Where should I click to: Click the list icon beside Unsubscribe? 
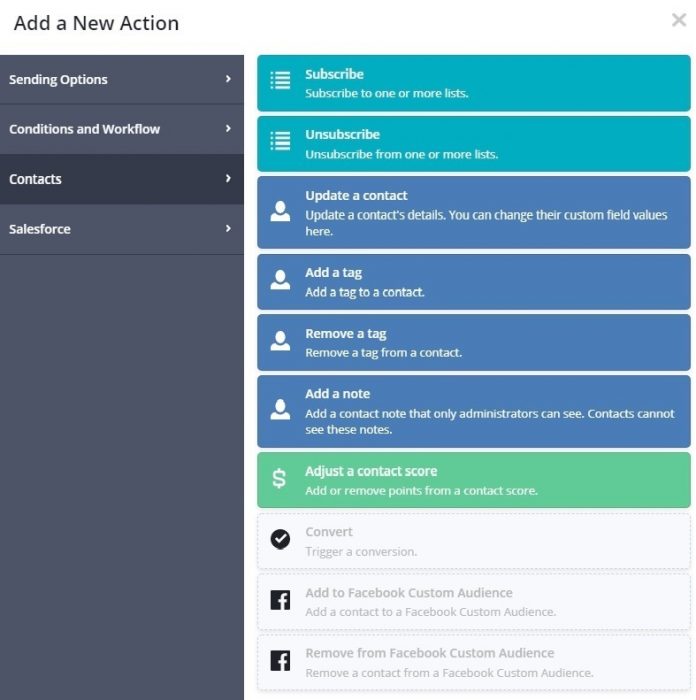(281, 142)
